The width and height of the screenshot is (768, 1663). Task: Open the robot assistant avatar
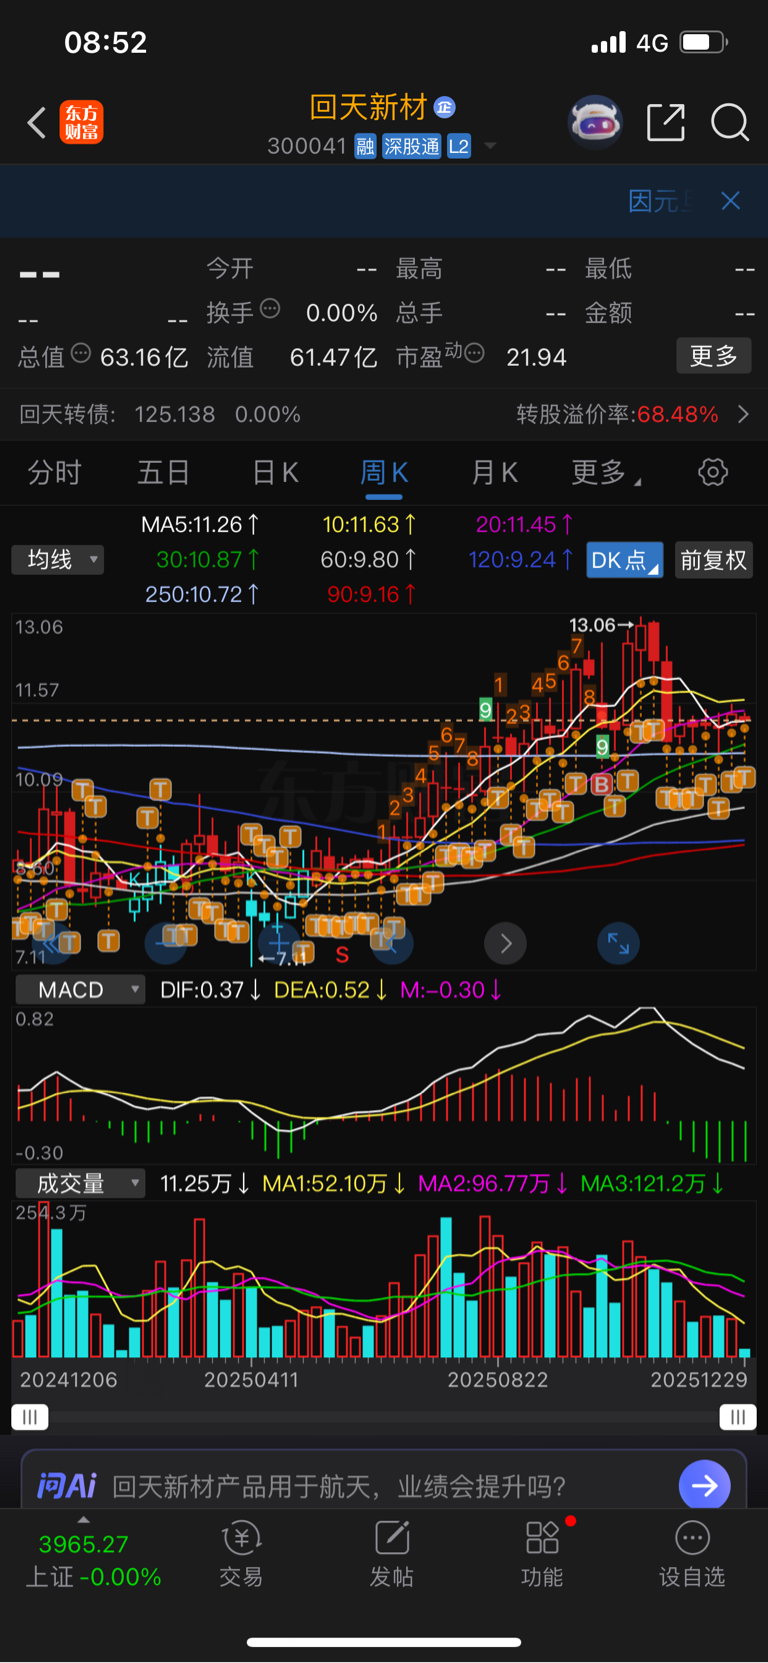click(x=595, y=123)
